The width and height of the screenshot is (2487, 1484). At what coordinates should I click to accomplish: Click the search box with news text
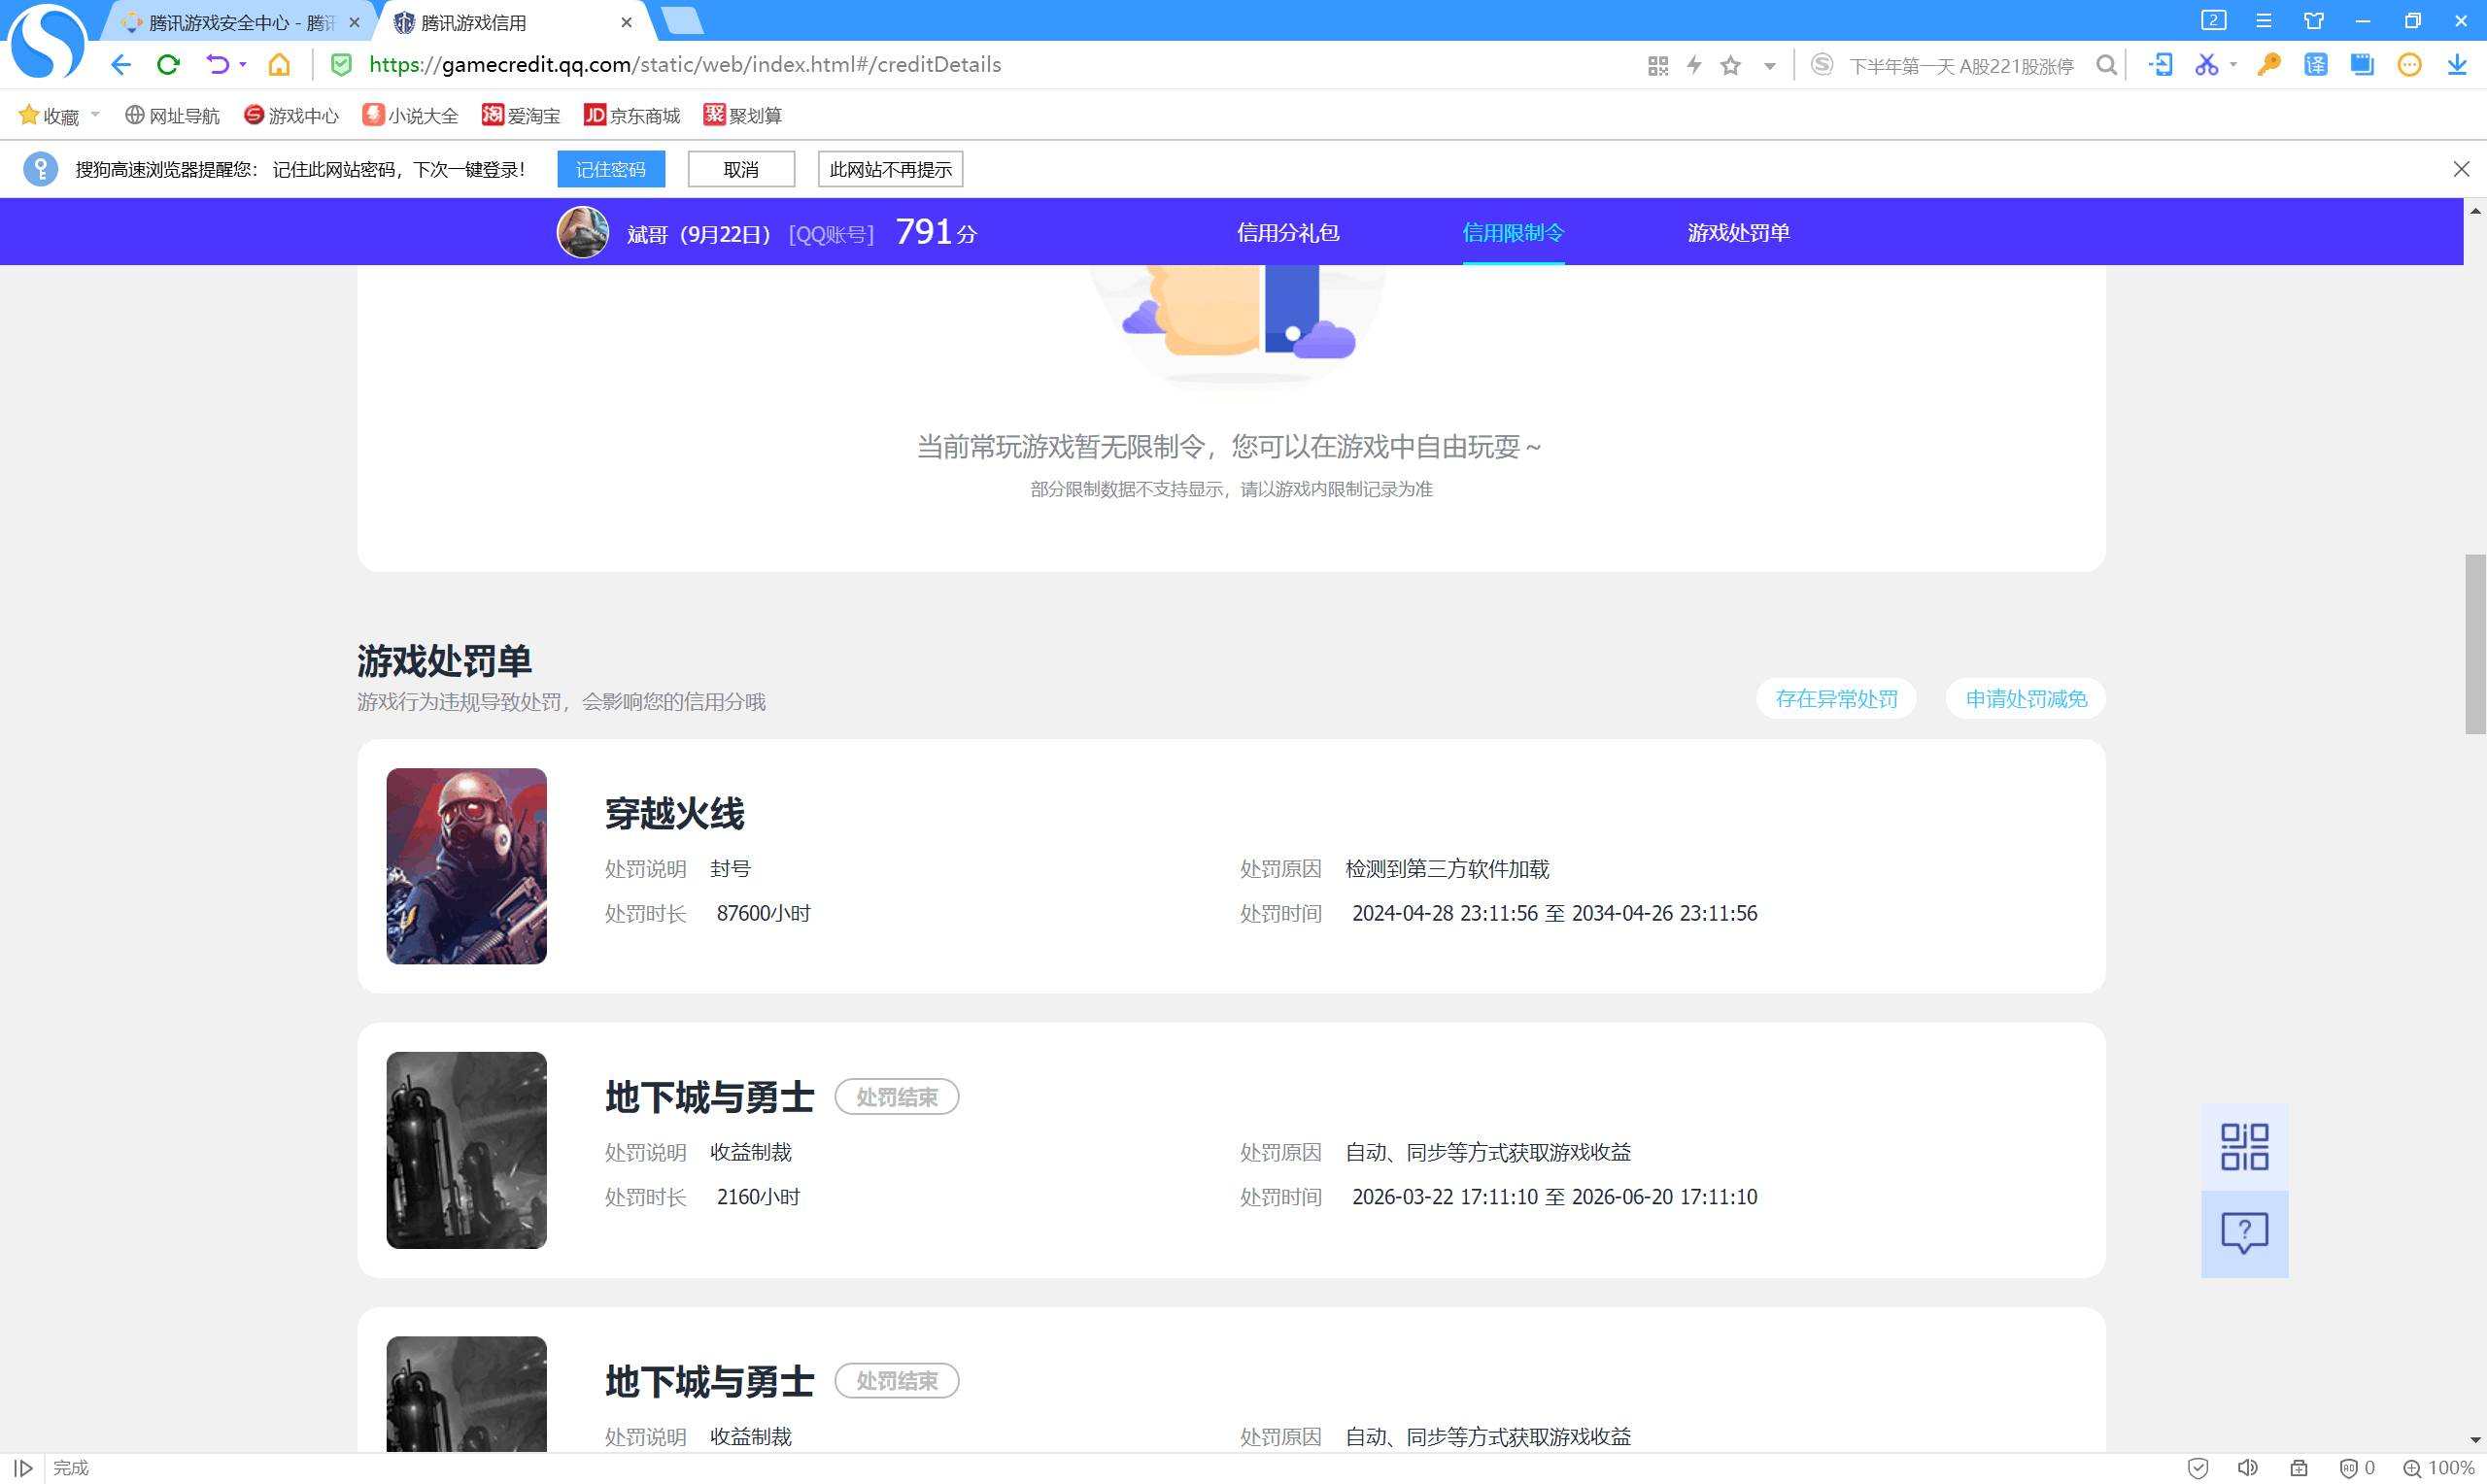point(1960,66)
